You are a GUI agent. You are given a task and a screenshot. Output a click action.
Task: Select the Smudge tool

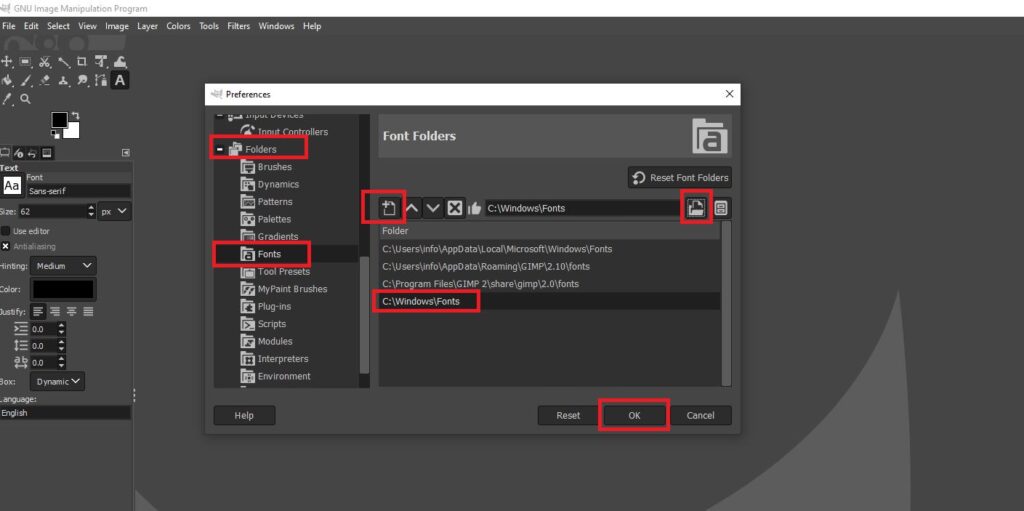(x=82, y=80)
